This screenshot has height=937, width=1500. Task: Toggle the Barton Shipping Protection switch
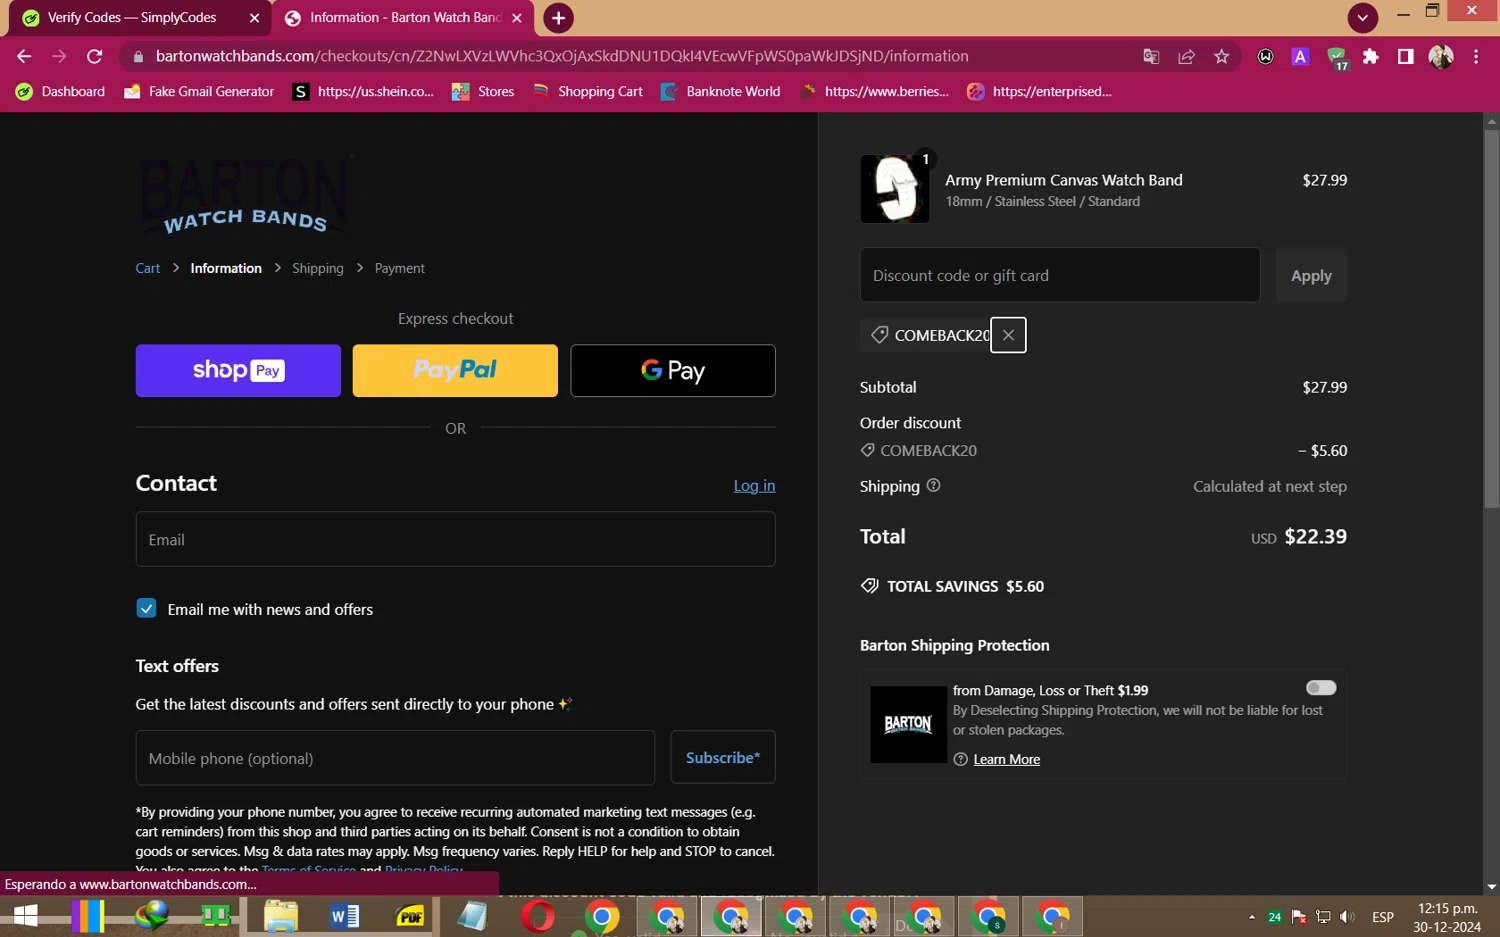[1320, 688]
